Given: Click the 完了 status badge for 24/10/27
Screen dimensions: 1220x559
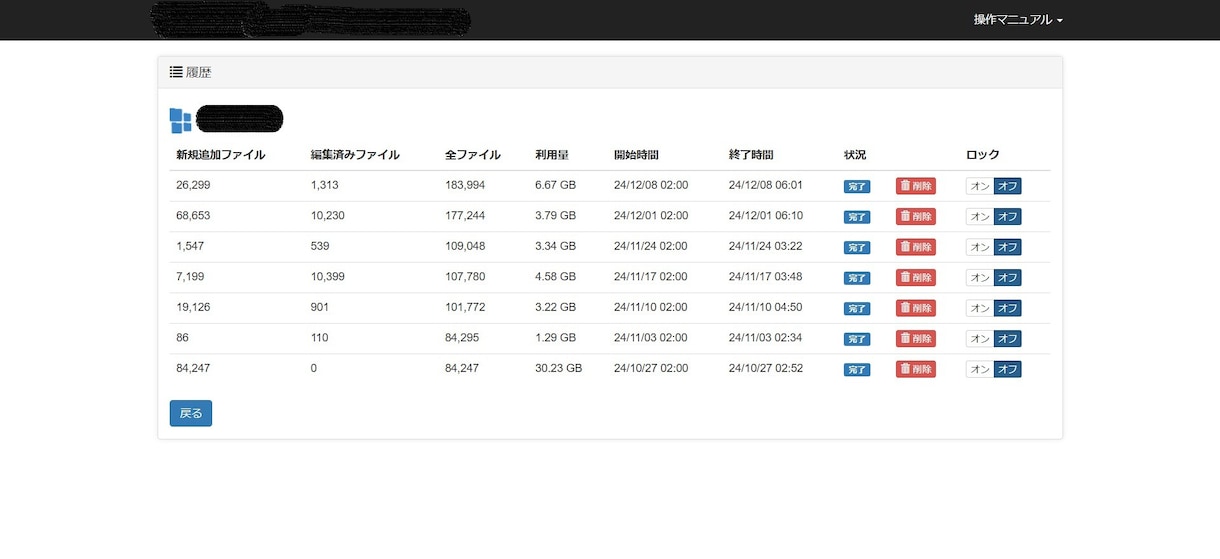Looking at the screenshot, I should (857, 370).
